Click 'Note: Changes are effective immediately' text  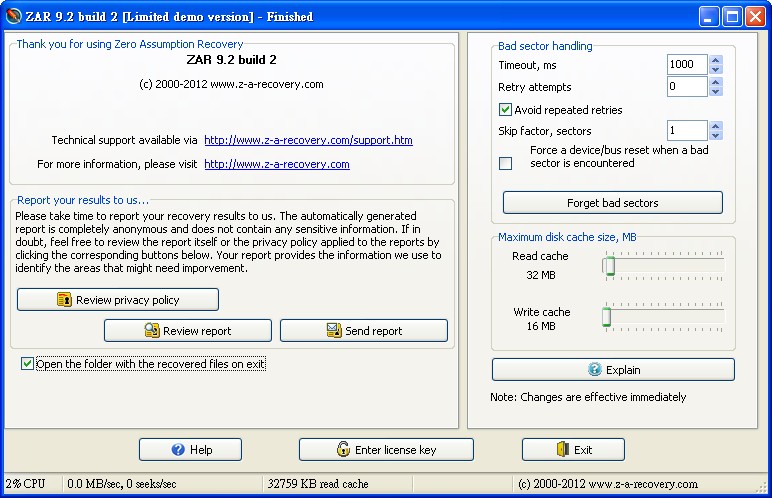tap(588, 397)
